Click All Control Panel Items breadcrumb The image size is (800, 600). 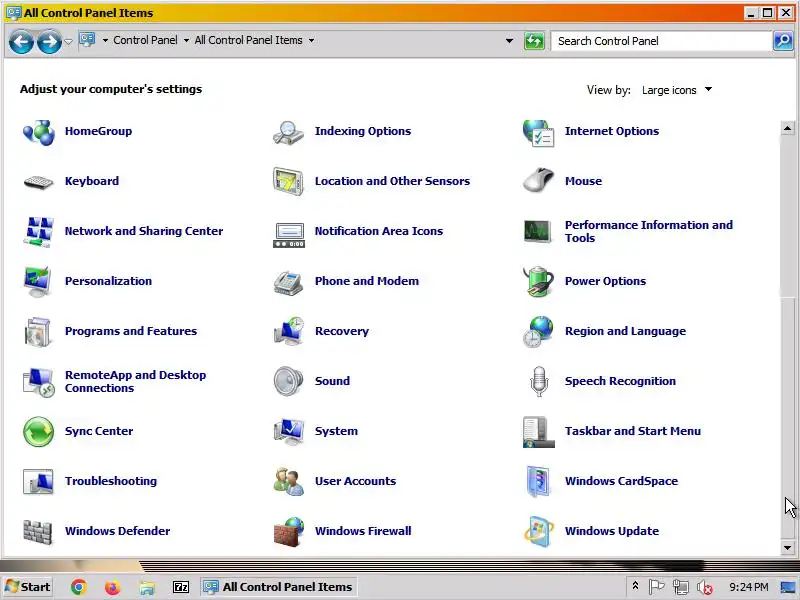[x=248, y=40]
